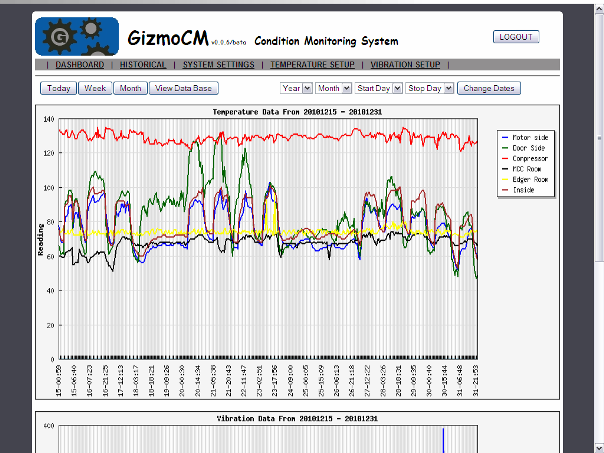This screenshot has height=453, width=604.
Task: Go to SYSTEM SETTINGS
Action: (x=218, y=65)
